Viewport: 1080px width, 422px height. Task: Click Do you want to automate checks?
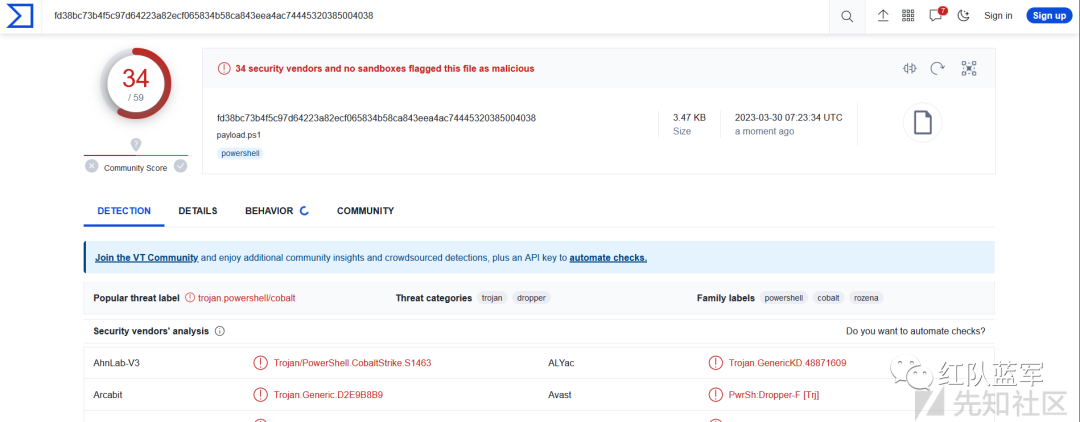[x=915, y=331]
